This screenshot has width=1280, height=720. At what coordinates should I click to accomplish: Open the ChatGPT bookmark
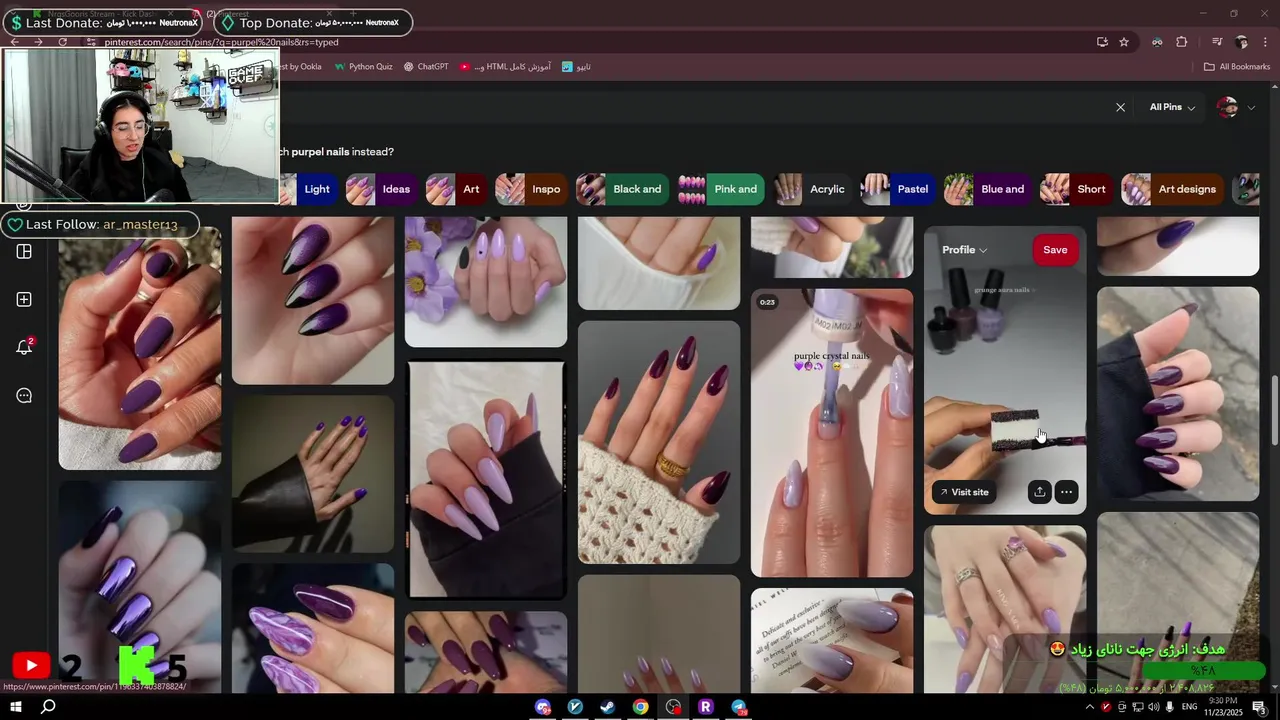click(x=426, y=67)
